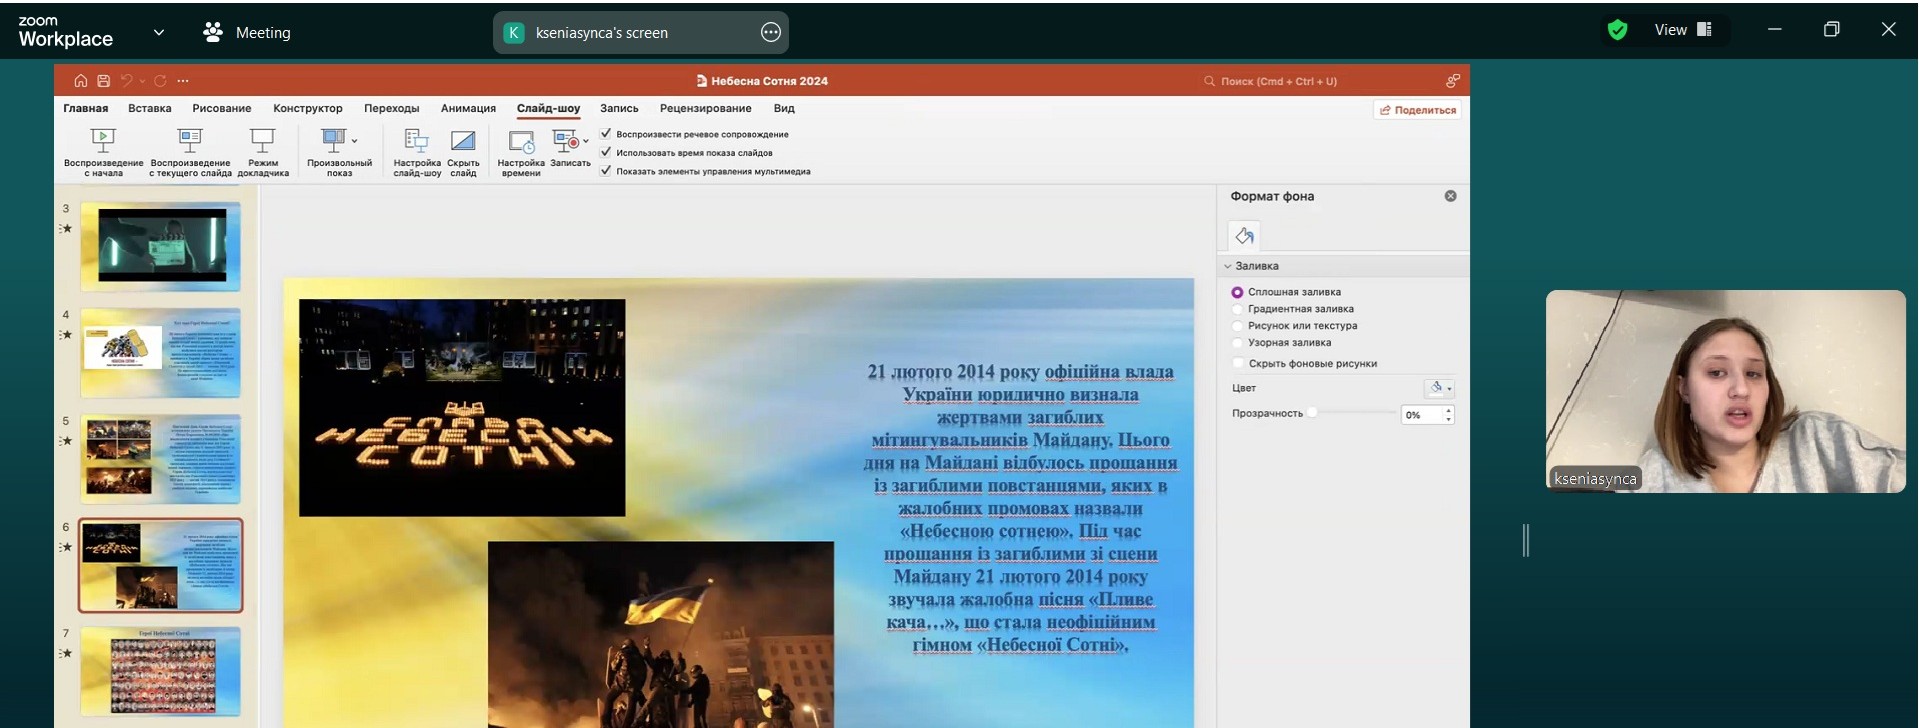Click Воспроизведение с текущего слайда icon
1919x728 pixels.
pos(190,140)
